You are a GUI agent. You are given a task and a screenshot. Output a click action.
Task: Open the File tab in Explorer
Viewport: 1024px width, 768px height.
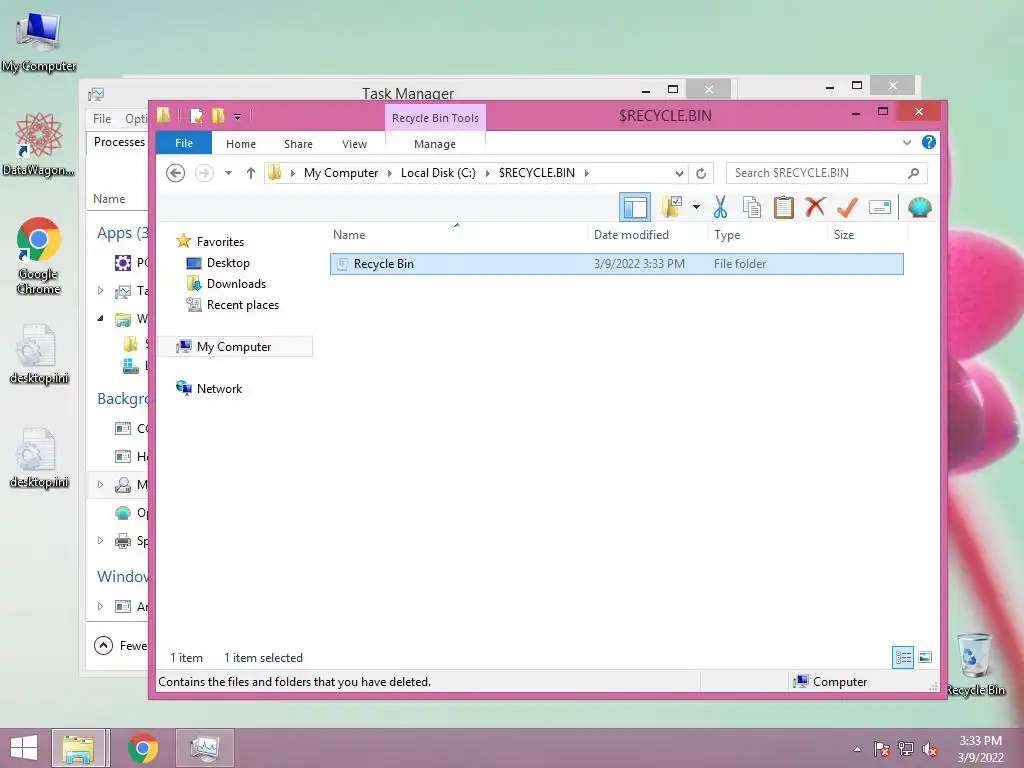pos(184,144)
